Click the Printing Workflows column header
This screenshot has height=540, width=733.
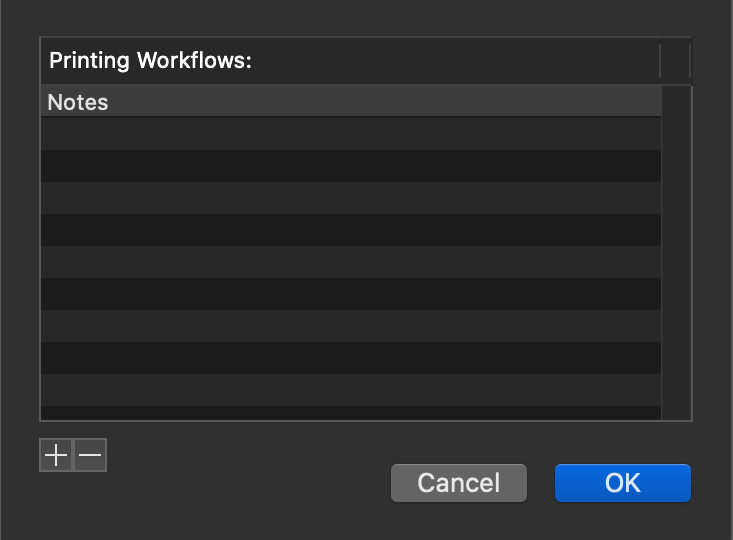pos(350,60)
